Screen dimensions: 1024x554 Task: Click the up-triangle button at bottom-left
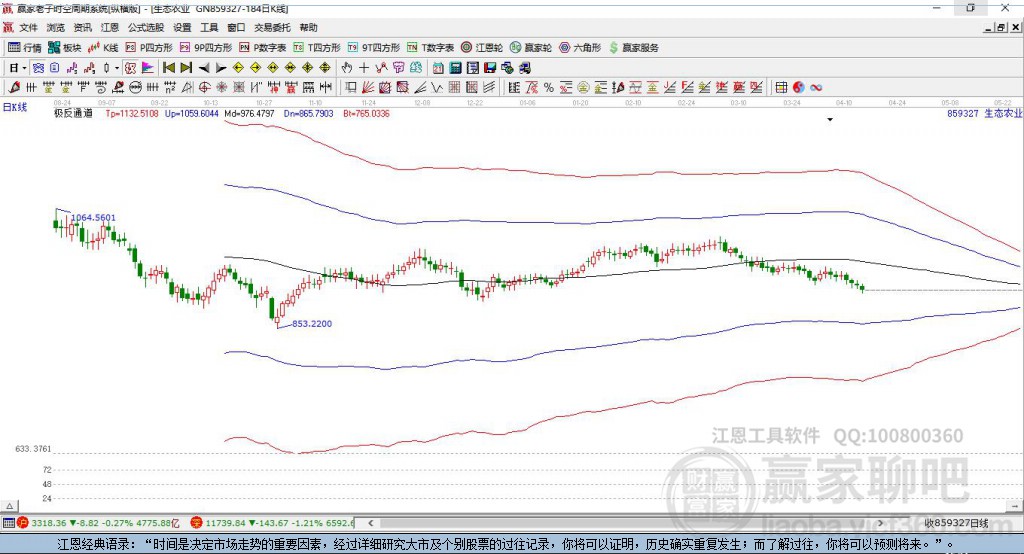pyautogui.click(x=9, y=506)
